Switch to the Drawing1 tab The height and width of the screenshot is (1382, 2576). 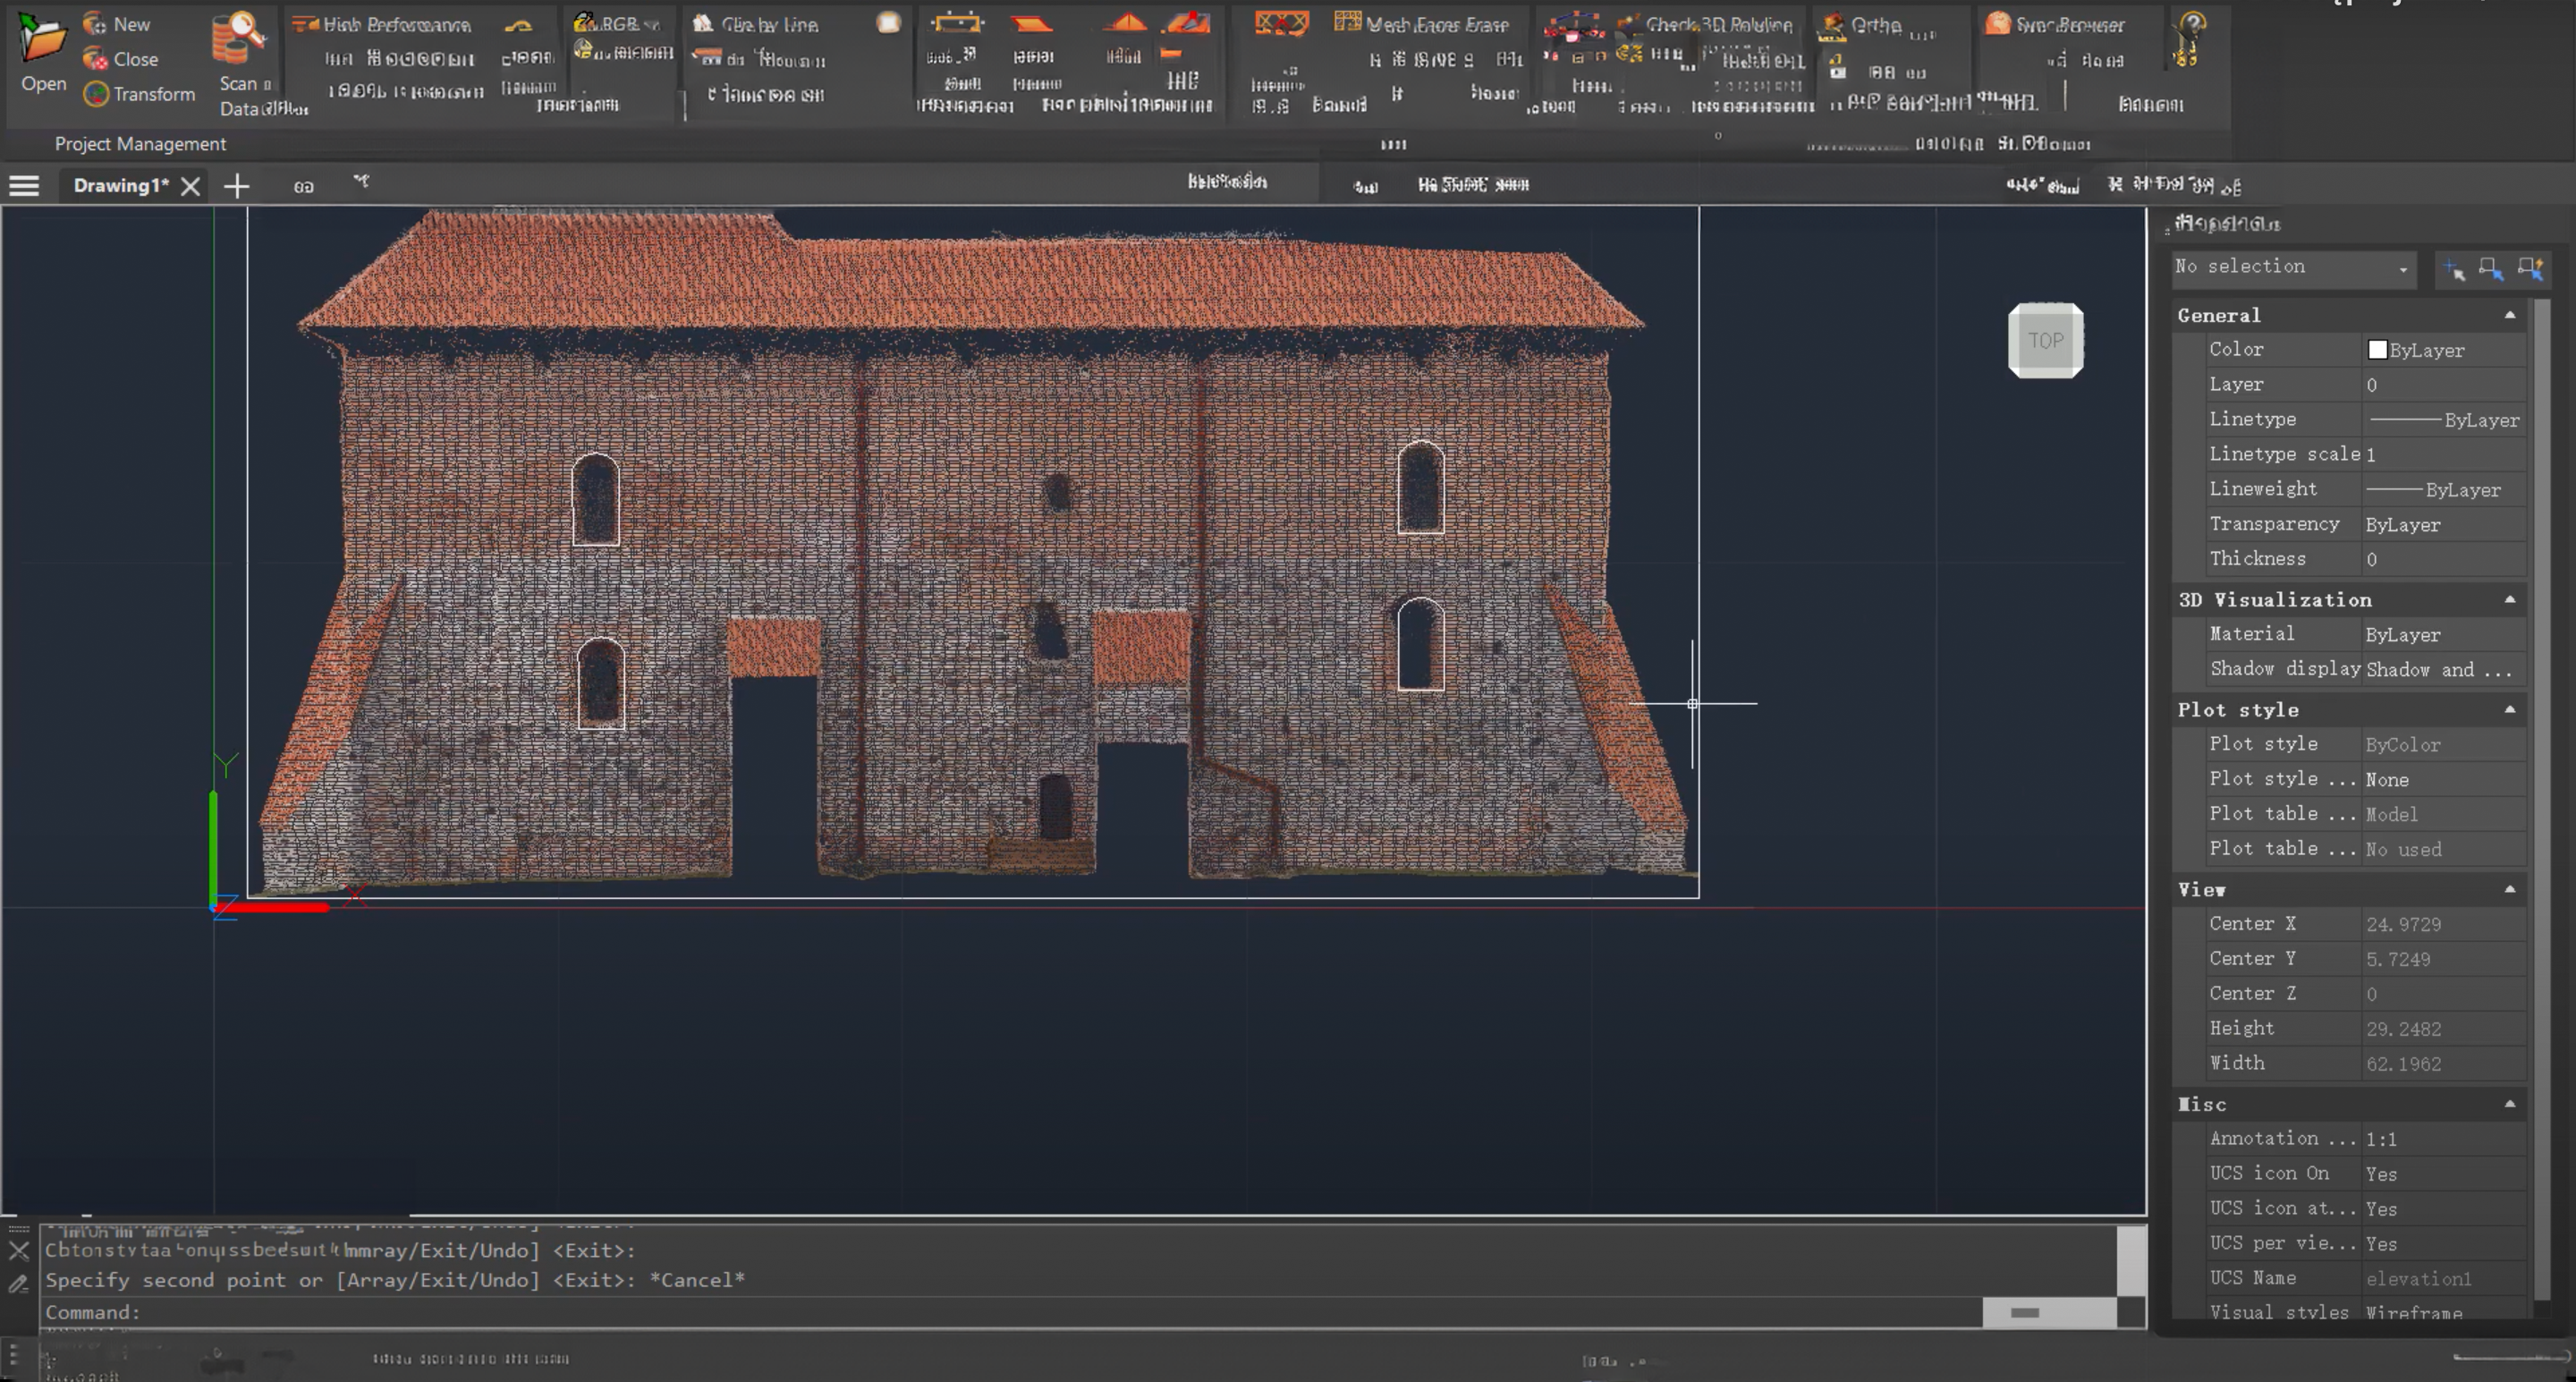120,186
